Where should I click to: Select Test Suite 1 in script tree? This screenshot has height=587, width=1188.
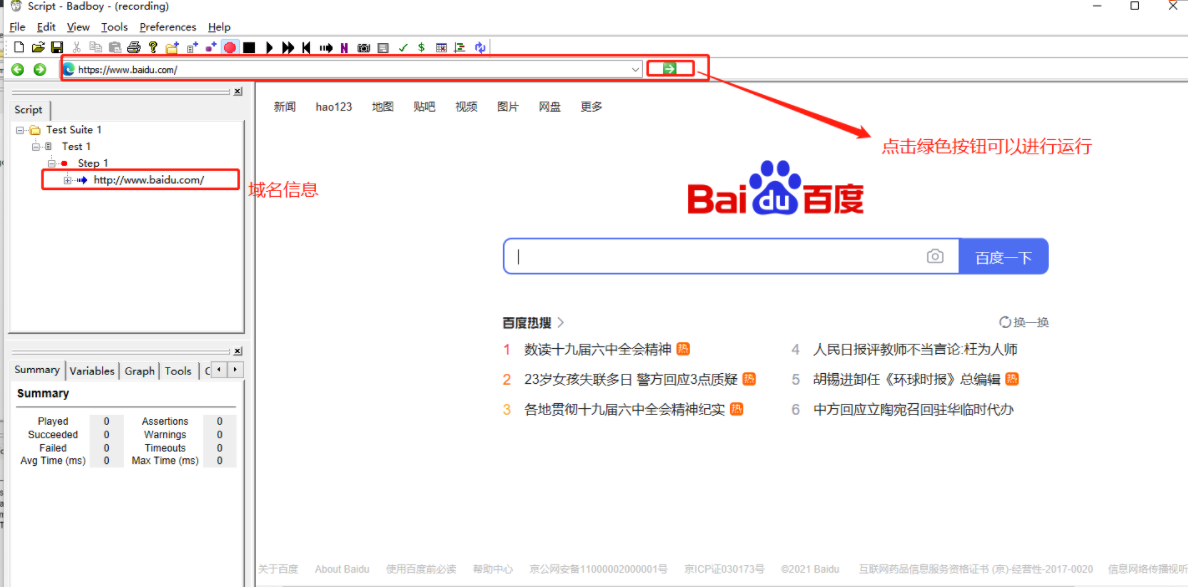[73, 130]
